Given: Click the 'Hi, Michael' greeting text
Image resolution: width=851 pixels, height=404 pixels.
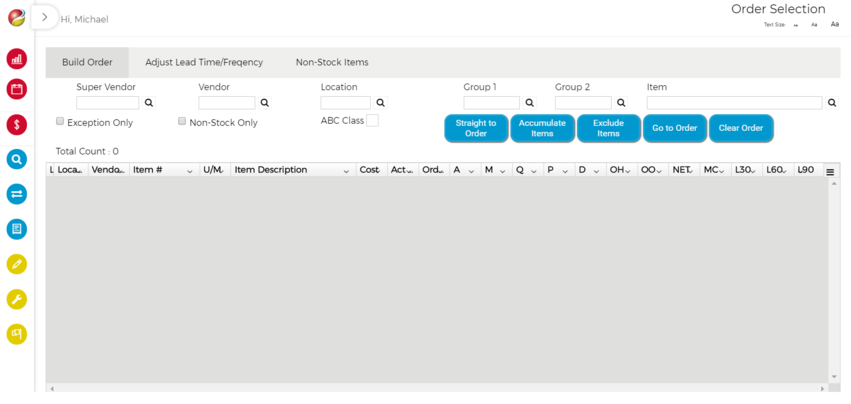Looking at the screenshot, I should (84, 20).
